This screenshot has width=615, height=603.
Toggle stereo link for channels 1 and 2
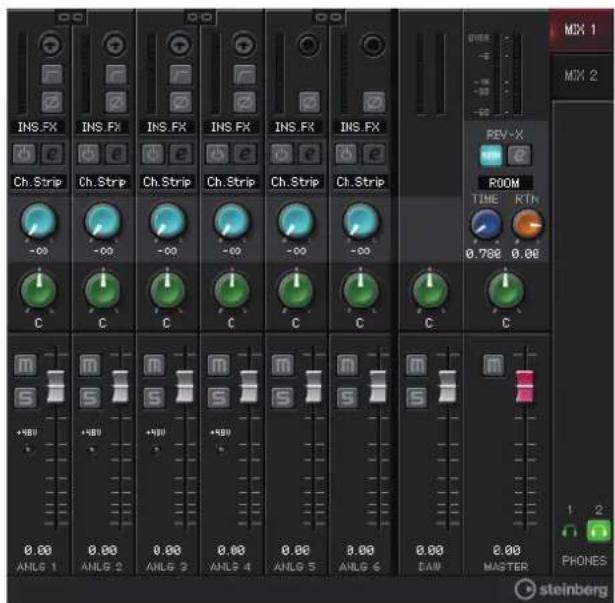tap(71, 17)
